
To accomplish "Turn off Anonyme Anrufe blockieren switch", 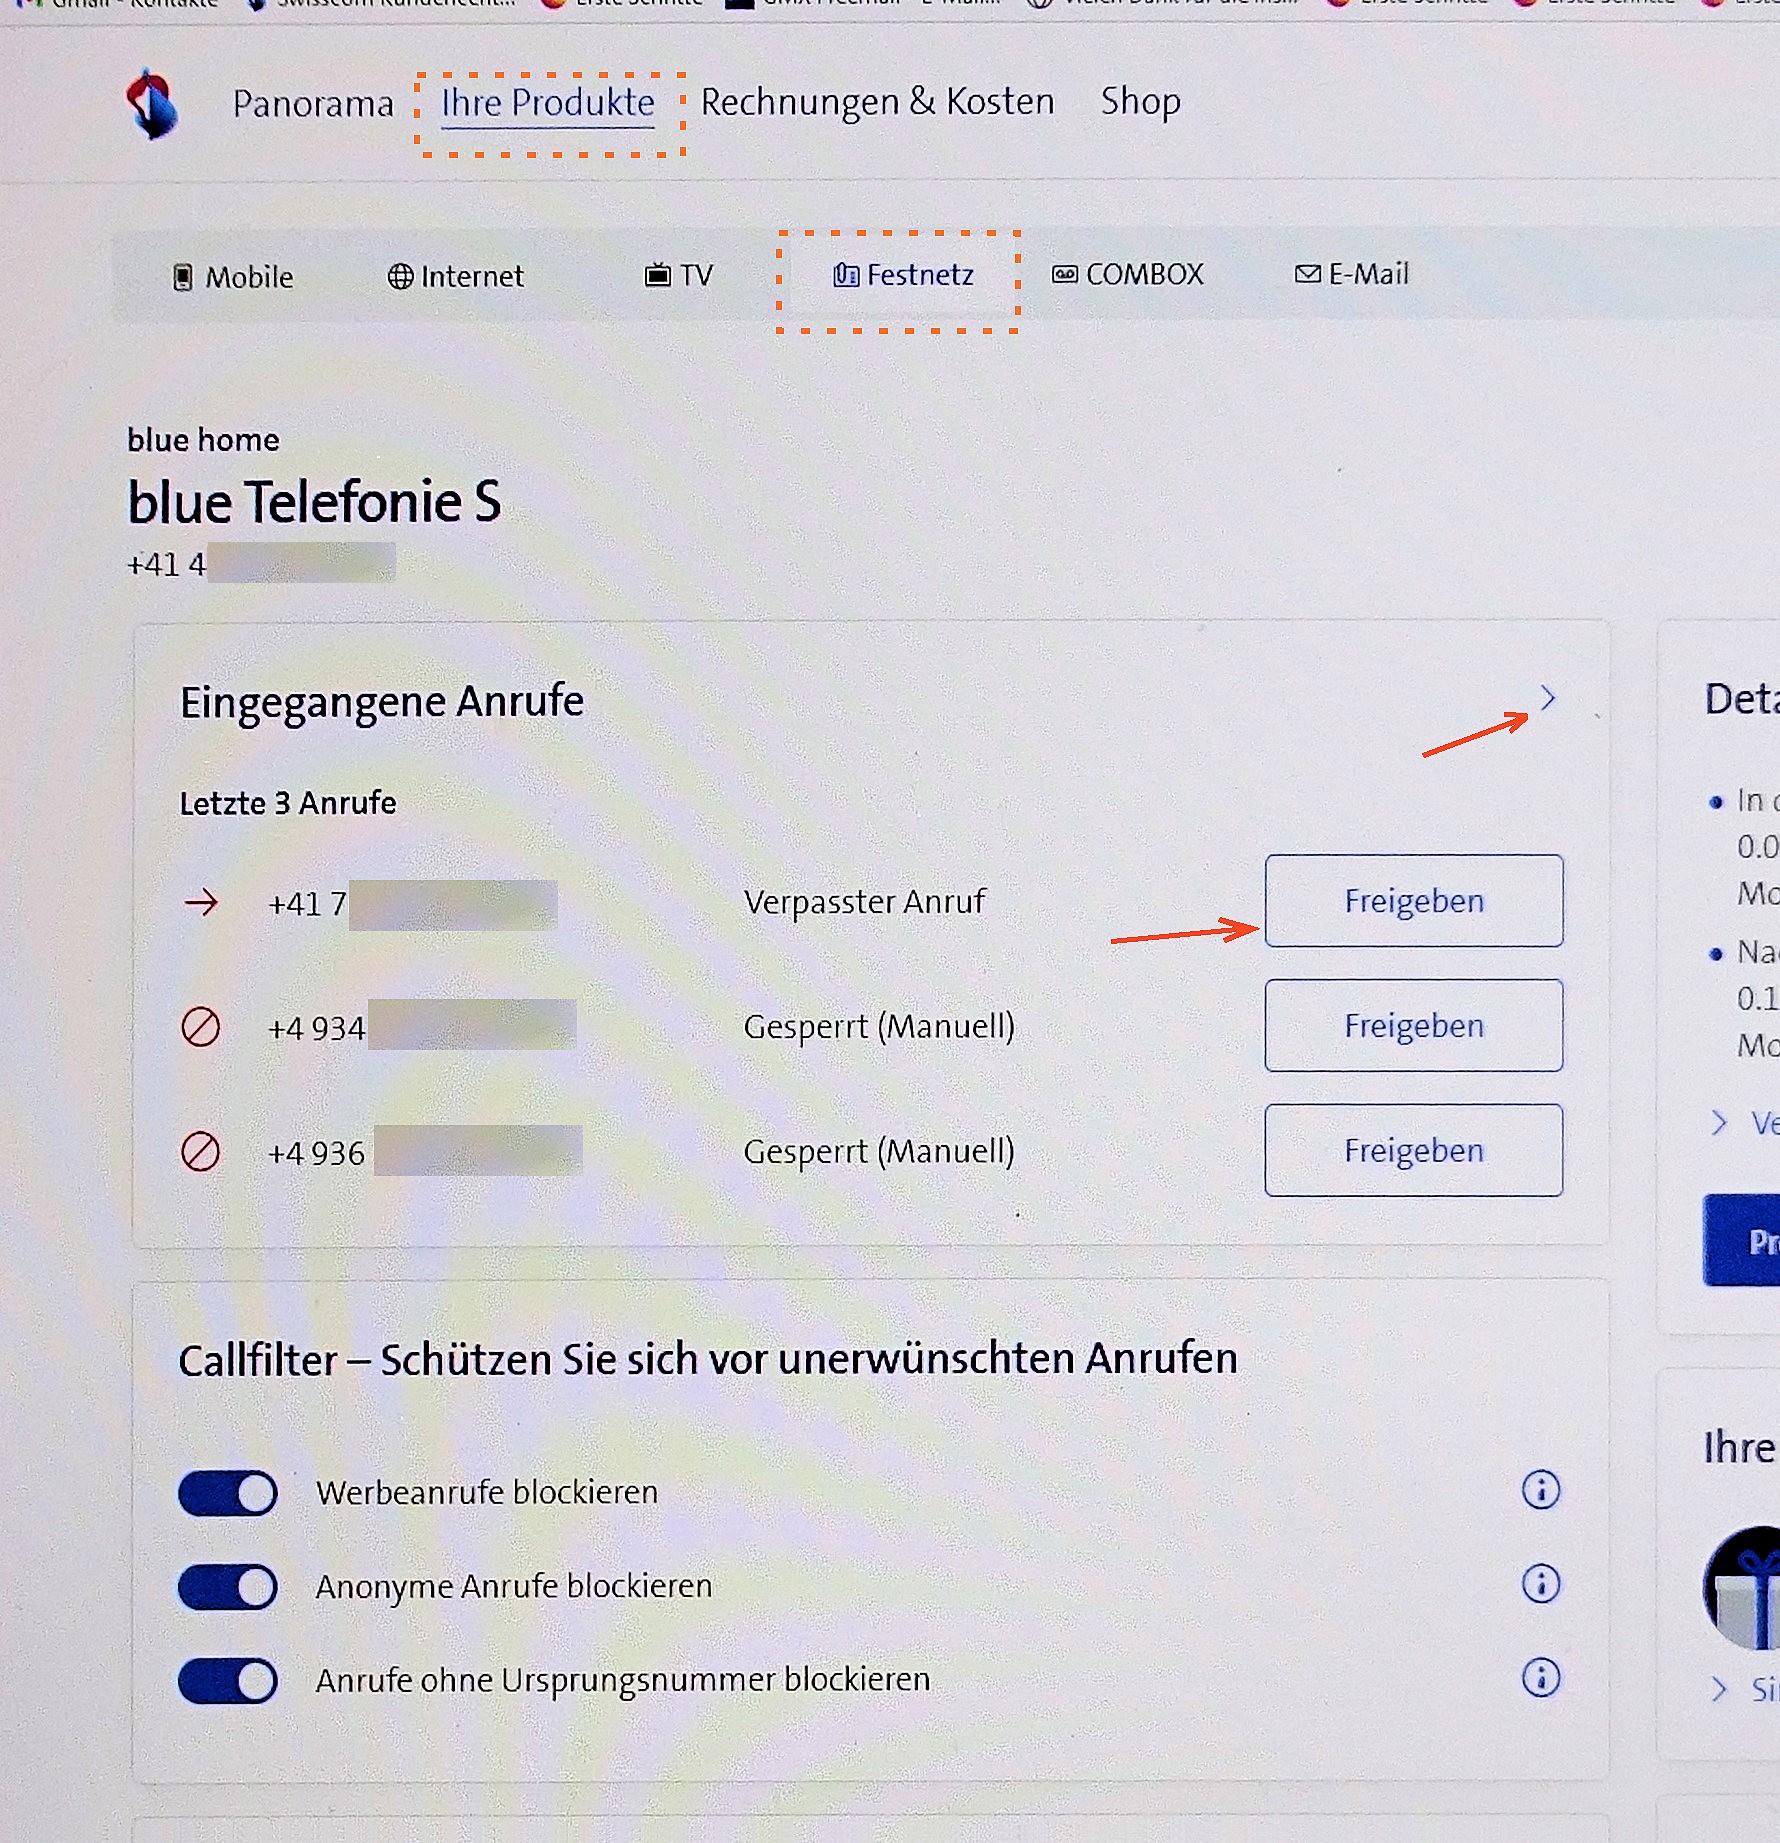I will click(x=228, y=1588).
